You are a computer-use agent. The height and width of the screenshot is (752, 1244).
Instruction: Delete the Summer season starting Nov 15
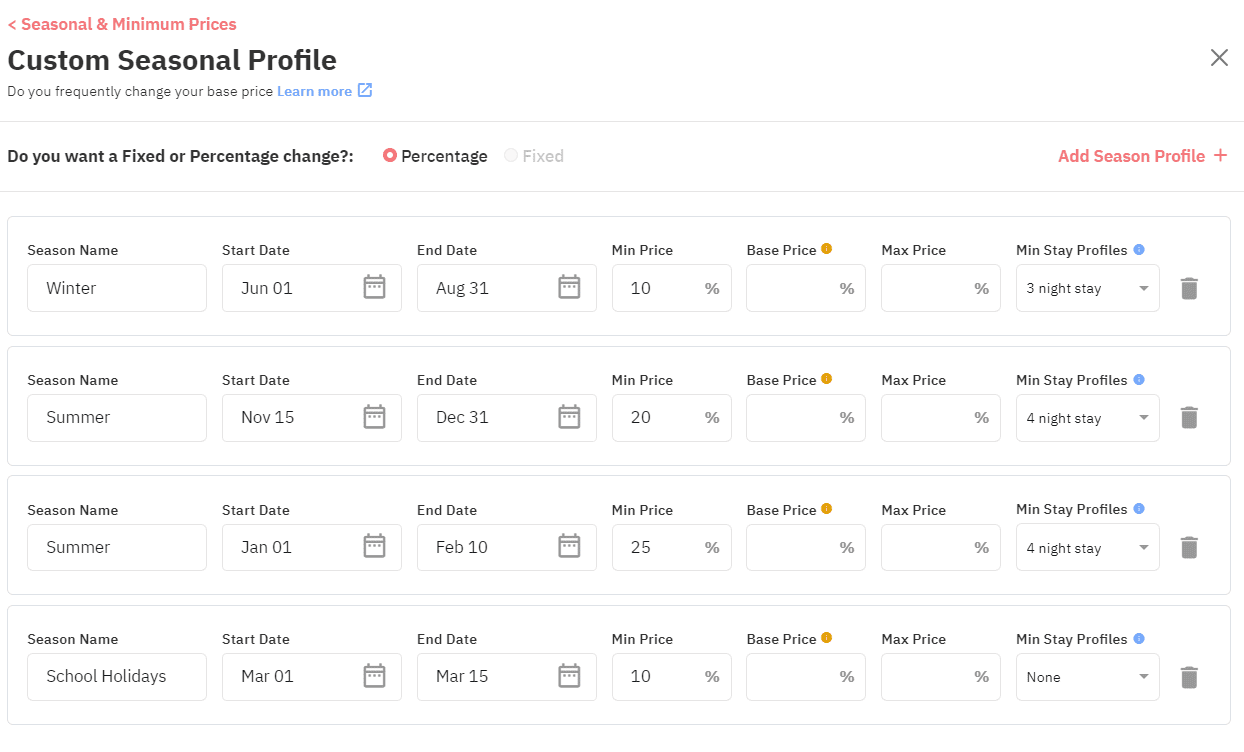coord(1189,418)
